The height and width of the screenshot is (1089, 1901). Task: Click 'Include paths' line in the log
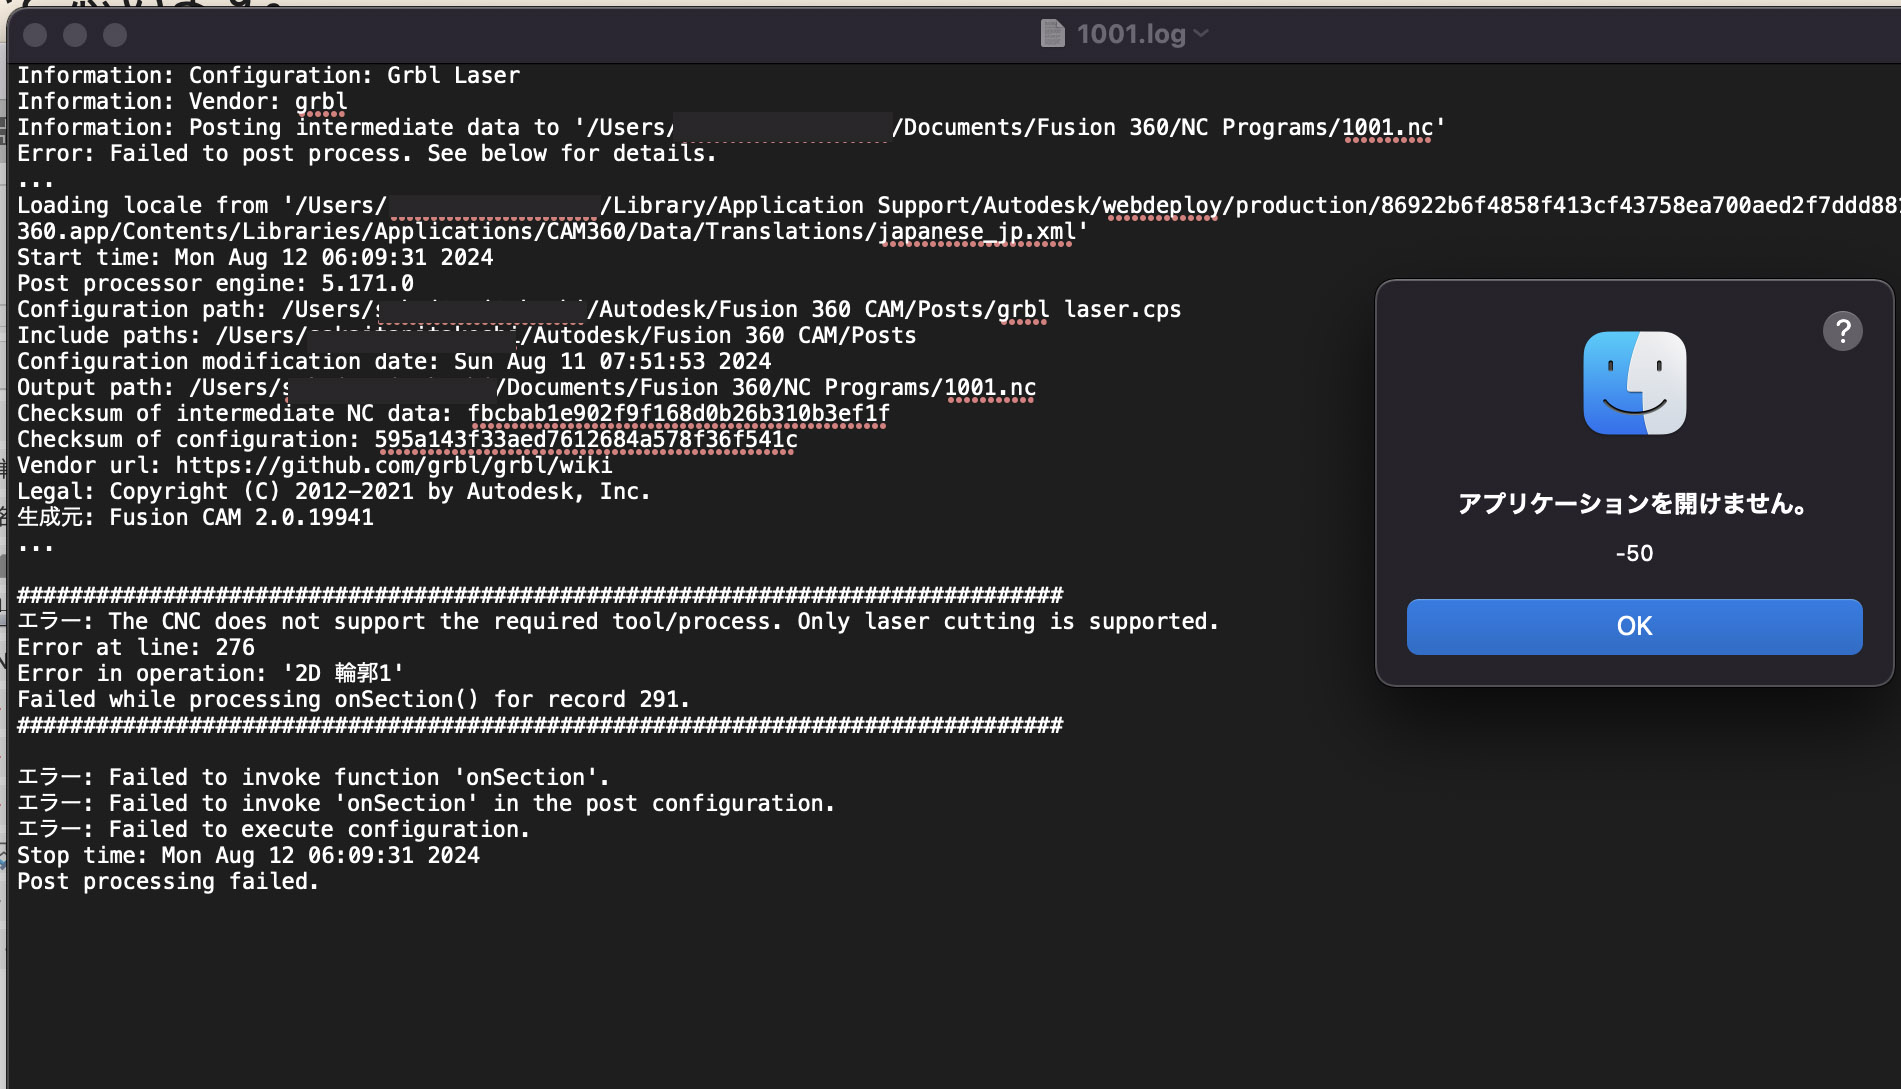coord(466,335)
